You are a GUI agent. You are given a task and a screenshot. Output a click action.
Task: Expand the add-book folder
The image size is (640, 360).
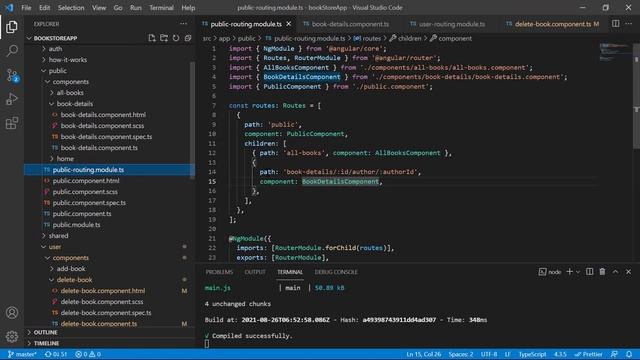click(x=71, y=269)
